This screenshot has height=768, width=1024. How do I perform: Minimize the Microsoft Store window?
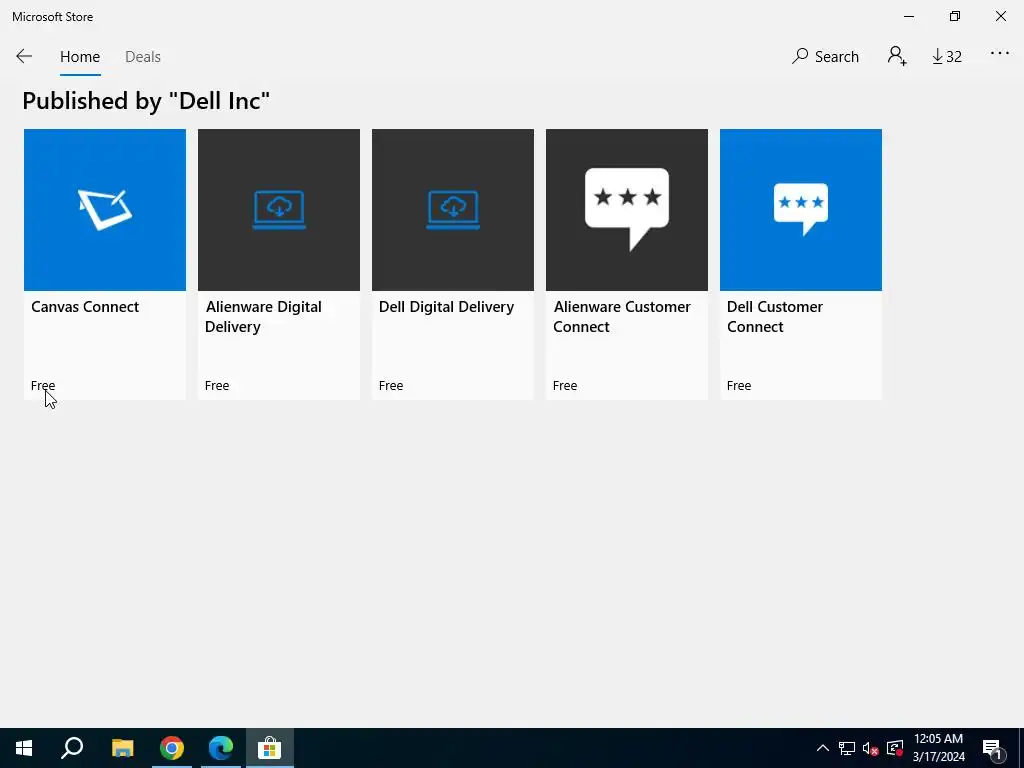coord(909,16)
